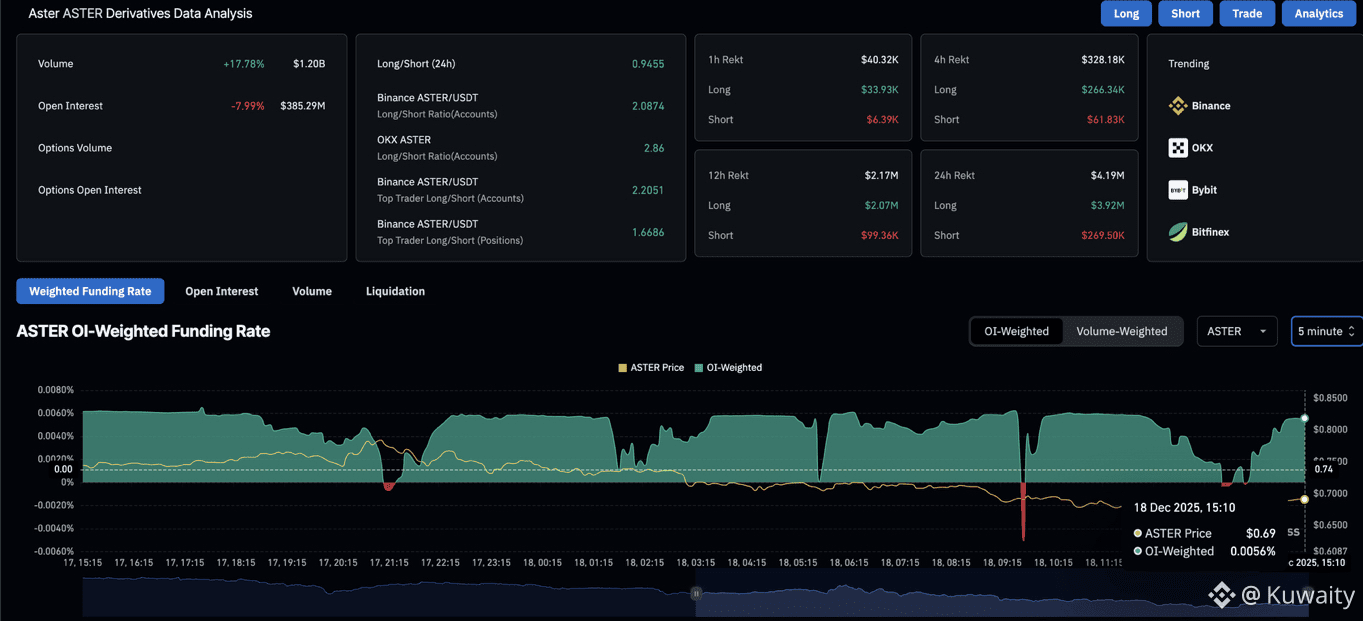Viewport: 1363px width, 621px height.
Task: Toggle the OI-Weighted legend series
Action: (x=727, y=368)
